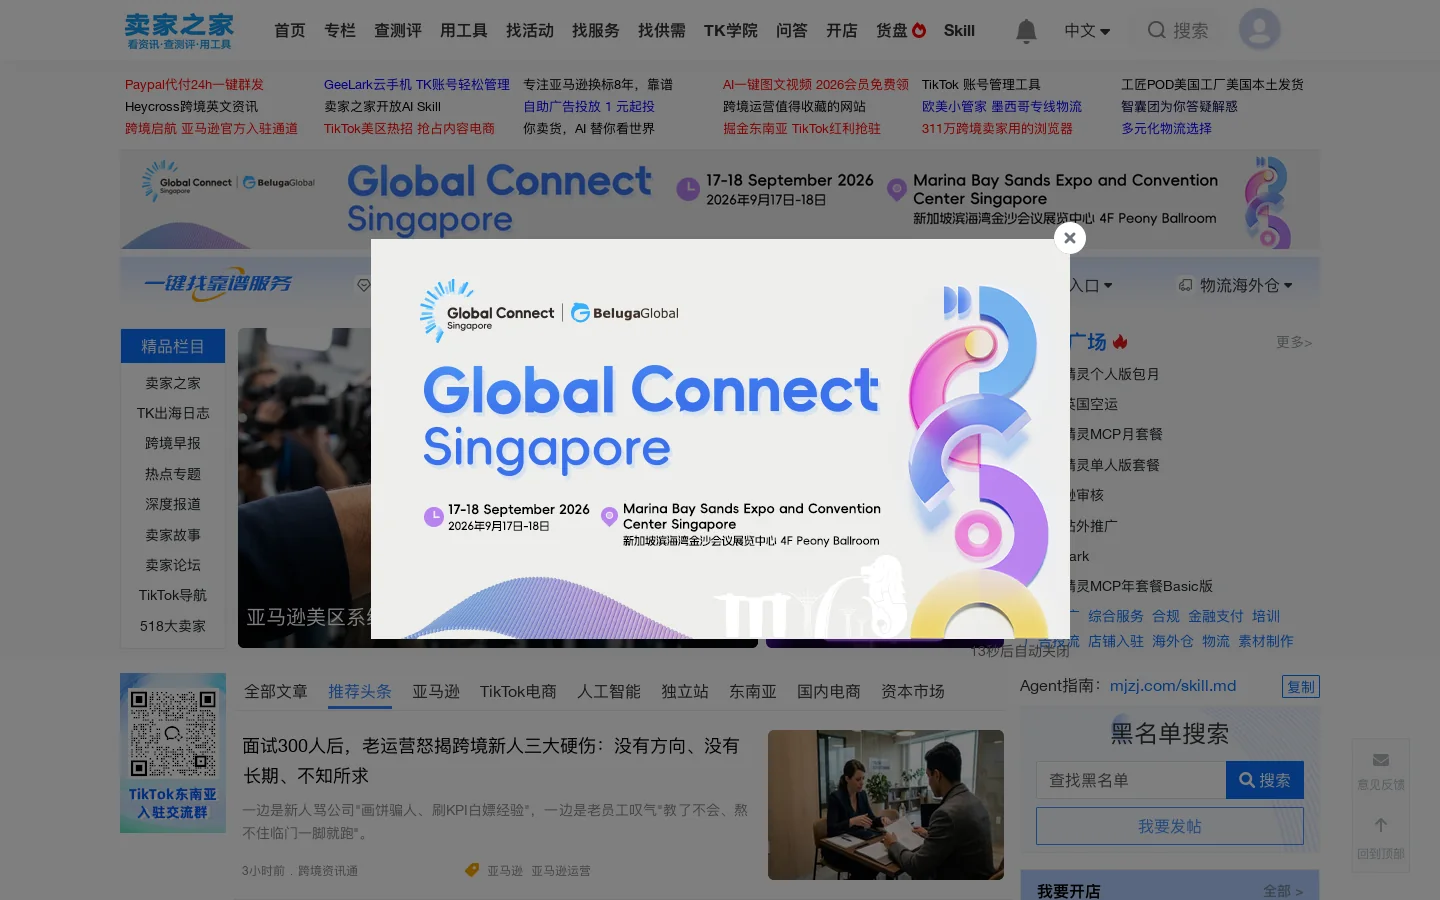Open the 查测评 menu item
The height and width of the screenshot is (900, 1440).
(x=398, y=31)
